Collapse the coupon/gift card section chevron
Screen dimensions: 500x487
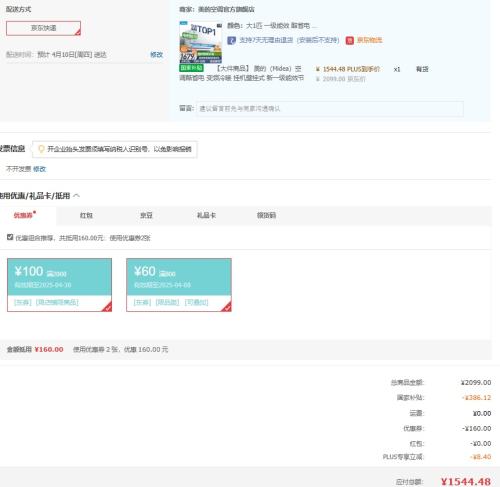pos(76,196)
